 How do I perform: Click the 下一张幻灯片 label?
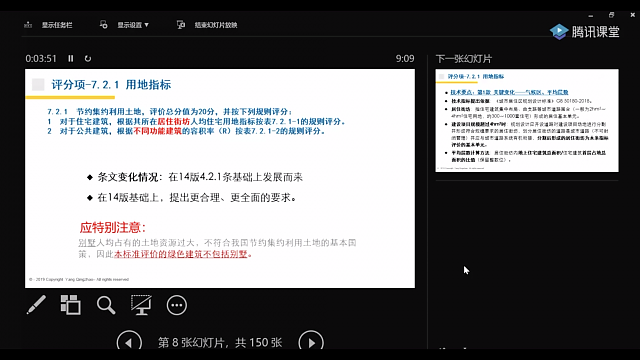pos(464,59)
